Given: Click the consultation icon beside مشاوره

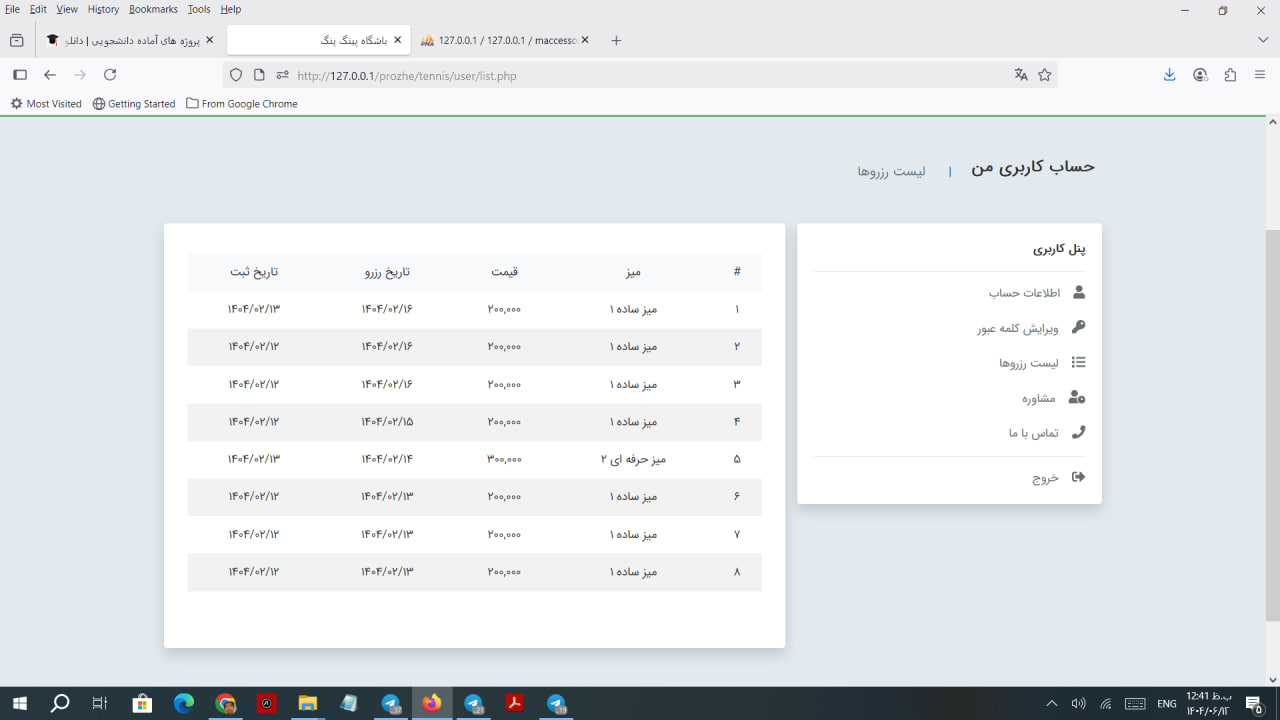Looking at the screenshot, I should (x=1077, y=398).
